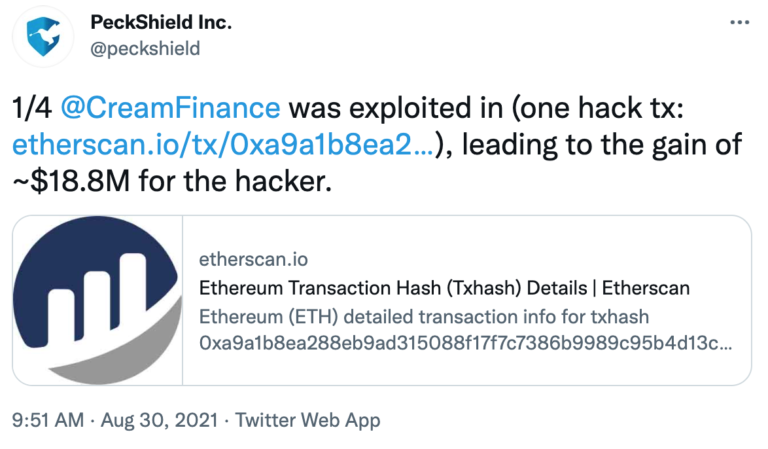Click the Twitter Web App source label
This screenshot has width=768, height=449.
point(308,420)
